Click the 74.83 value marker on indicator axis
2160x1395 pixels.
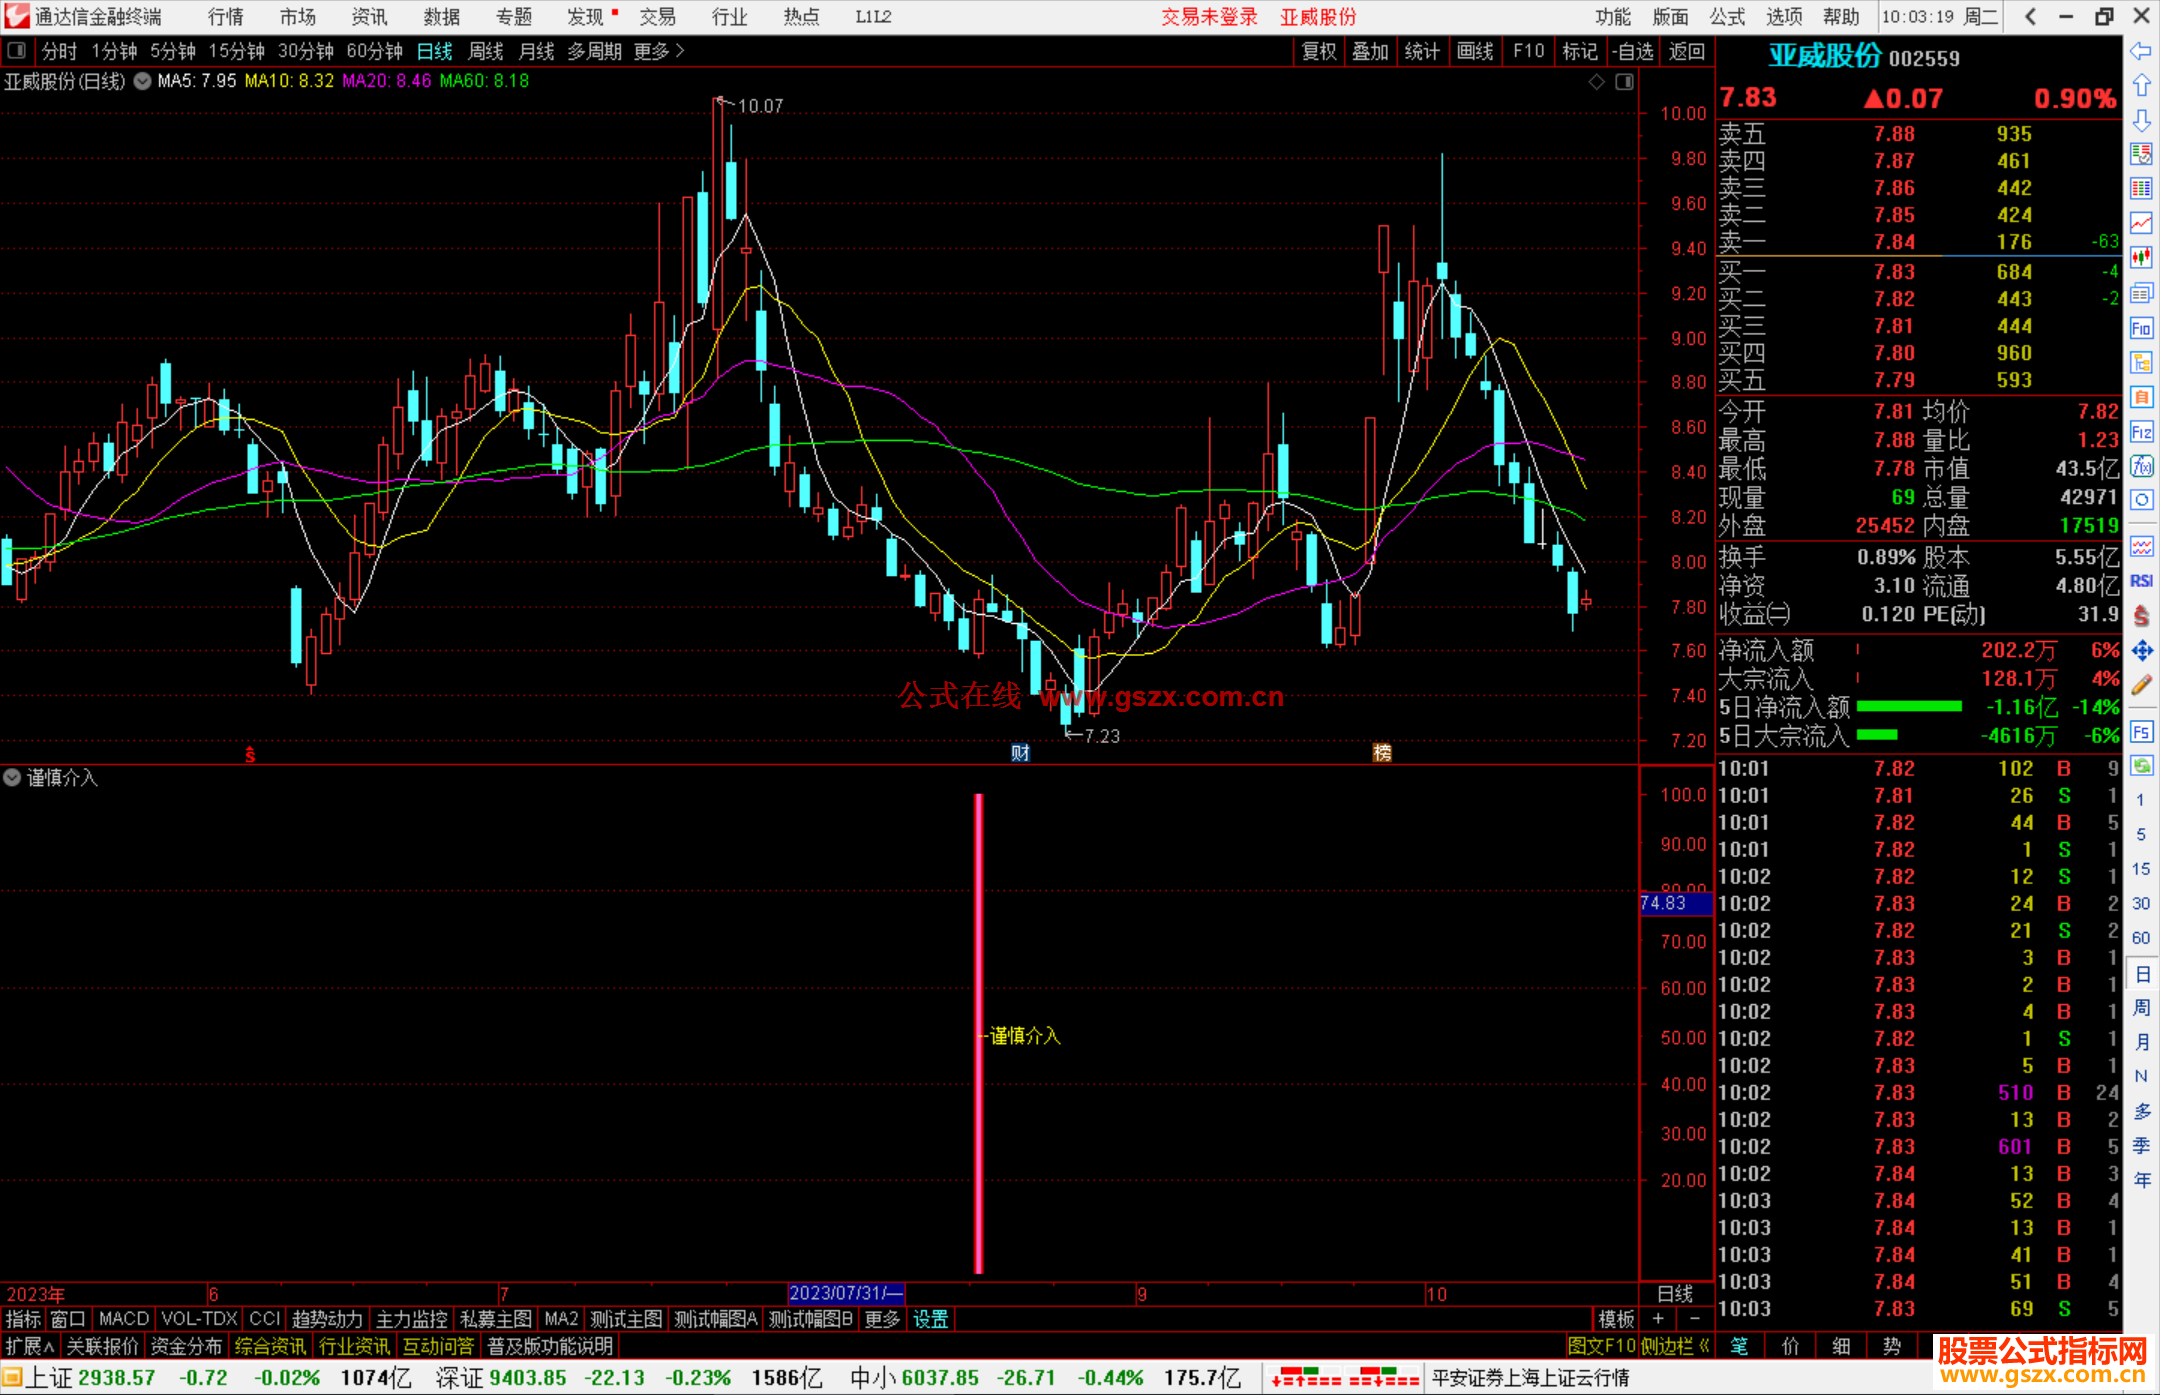click(x=1665, y=903)
